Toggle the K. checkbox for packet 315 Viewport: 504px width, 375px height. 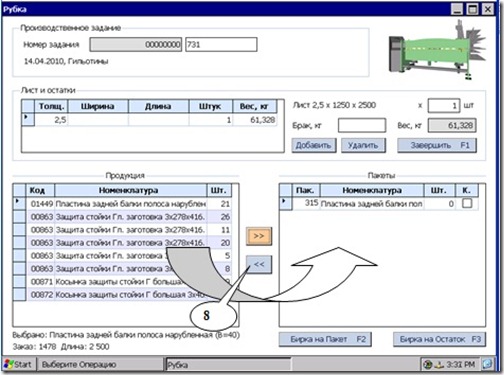[467, 203]
